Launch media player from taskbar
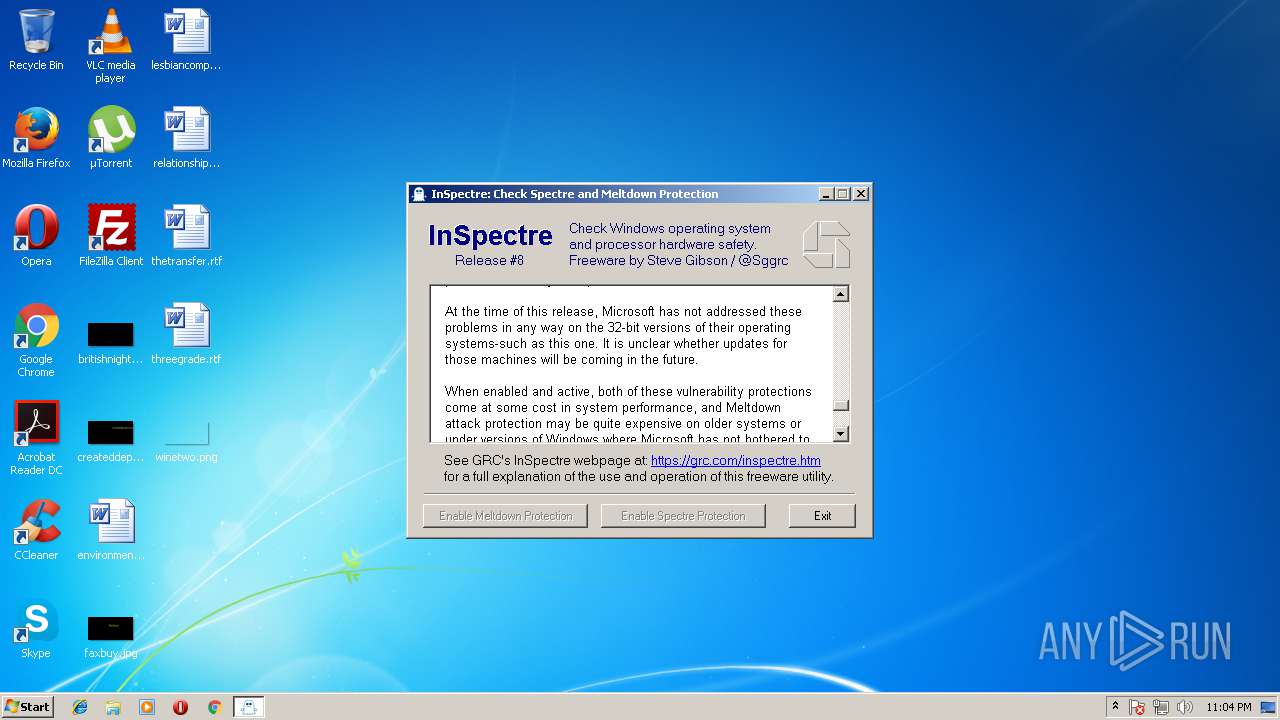This screenshot has width=1280, height=720. tap(147, 707)
